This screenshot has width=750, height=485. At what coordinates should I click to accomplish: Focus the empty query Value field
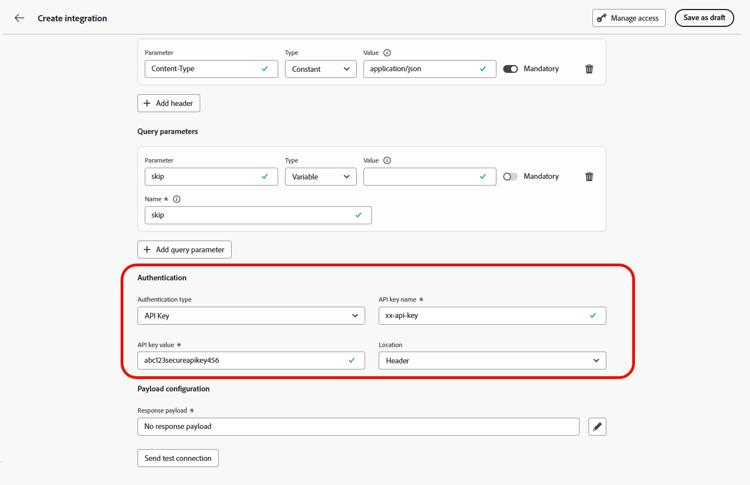pos(430,176)
